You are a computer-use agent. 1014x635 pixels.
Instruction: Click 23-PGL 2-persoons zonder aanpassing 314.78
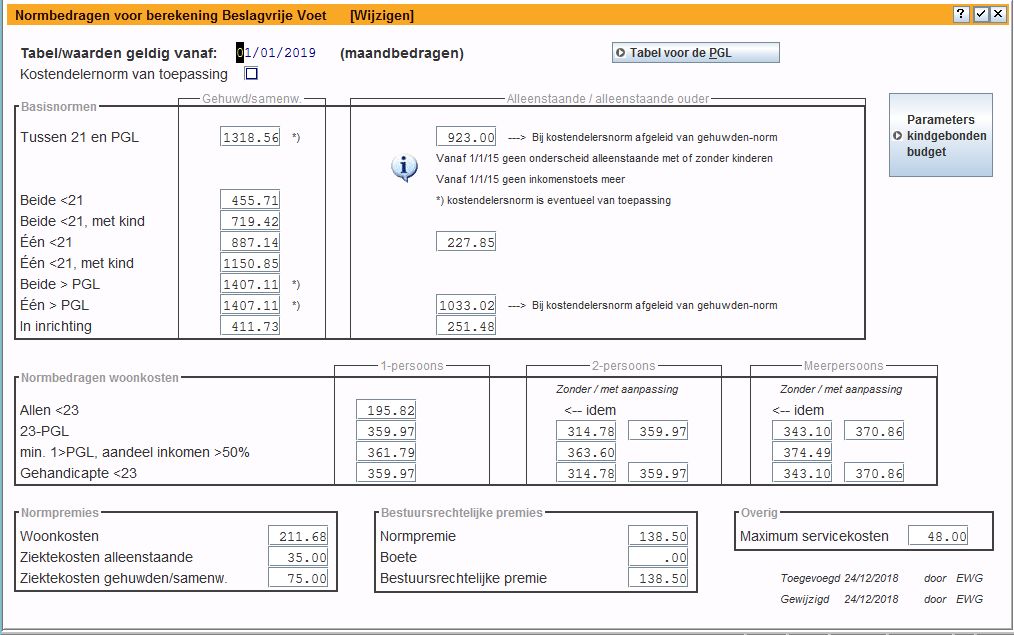(x=586, y=431)
